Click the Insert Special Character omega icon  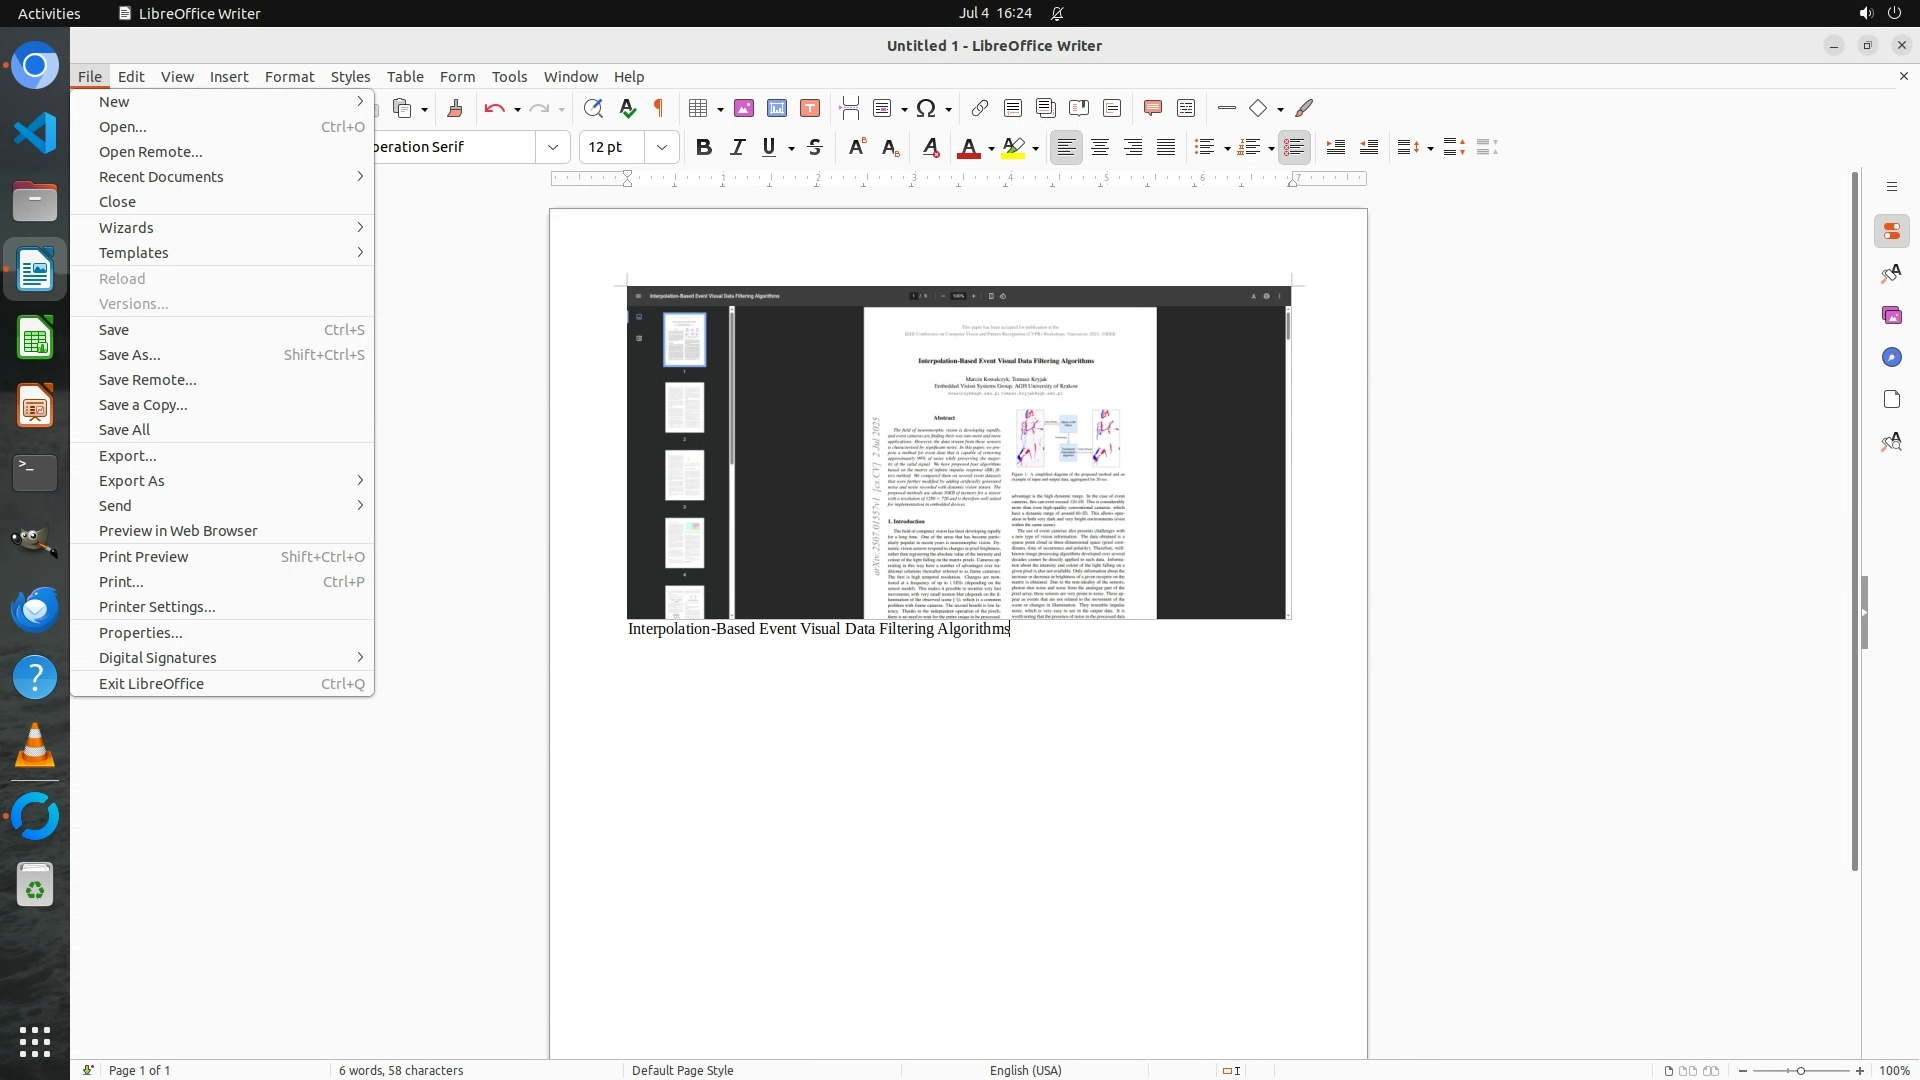926,108
